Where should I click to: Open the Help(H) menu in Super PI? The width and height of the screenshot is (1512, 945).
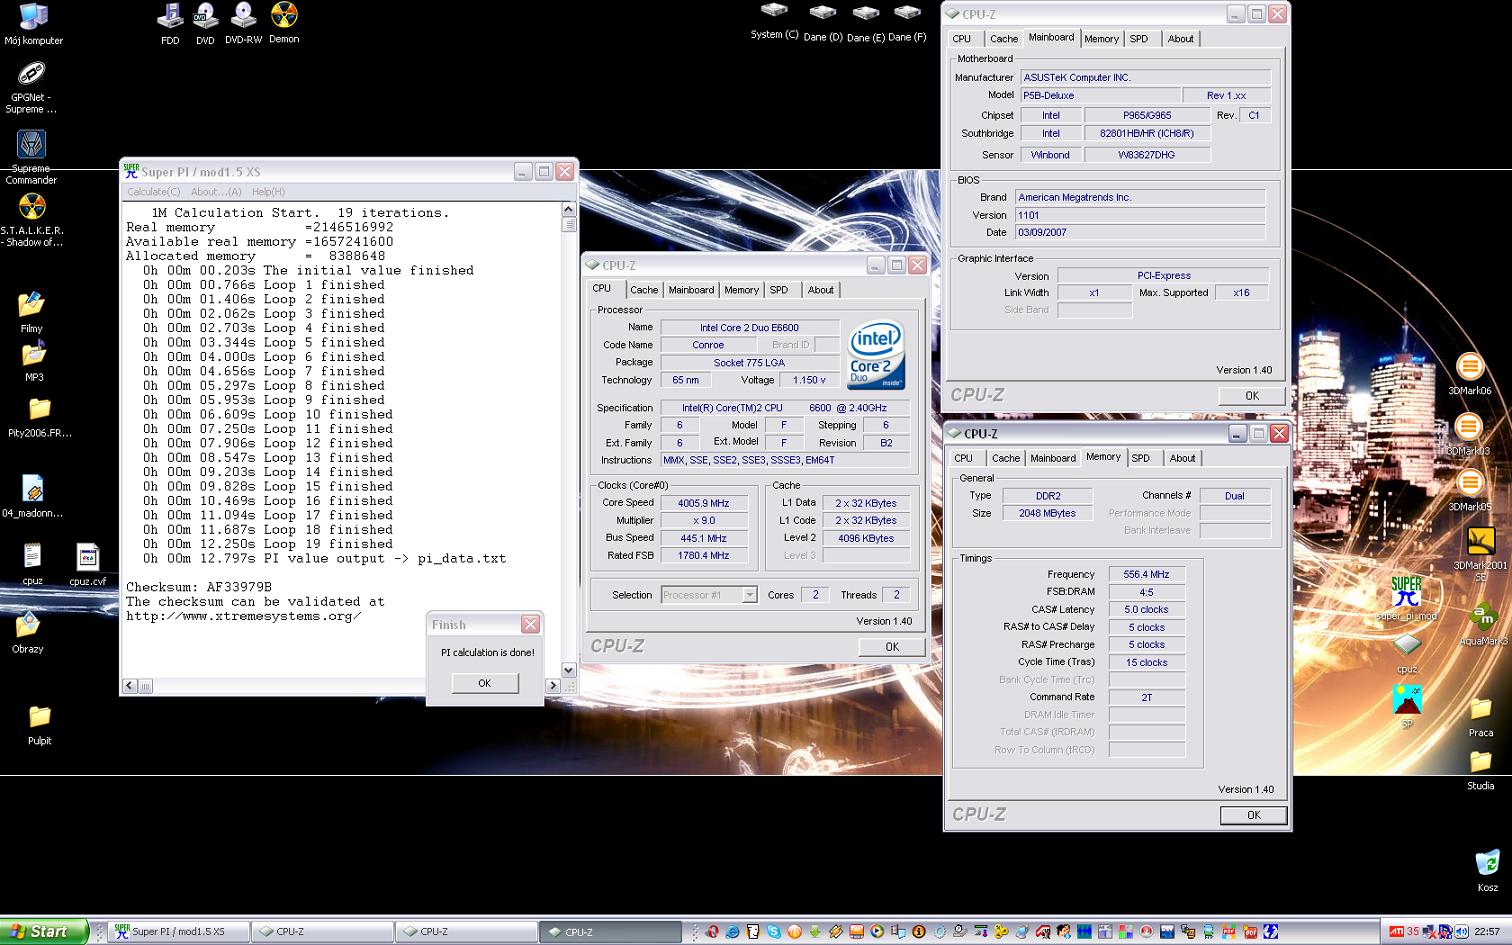pos(268,191)
